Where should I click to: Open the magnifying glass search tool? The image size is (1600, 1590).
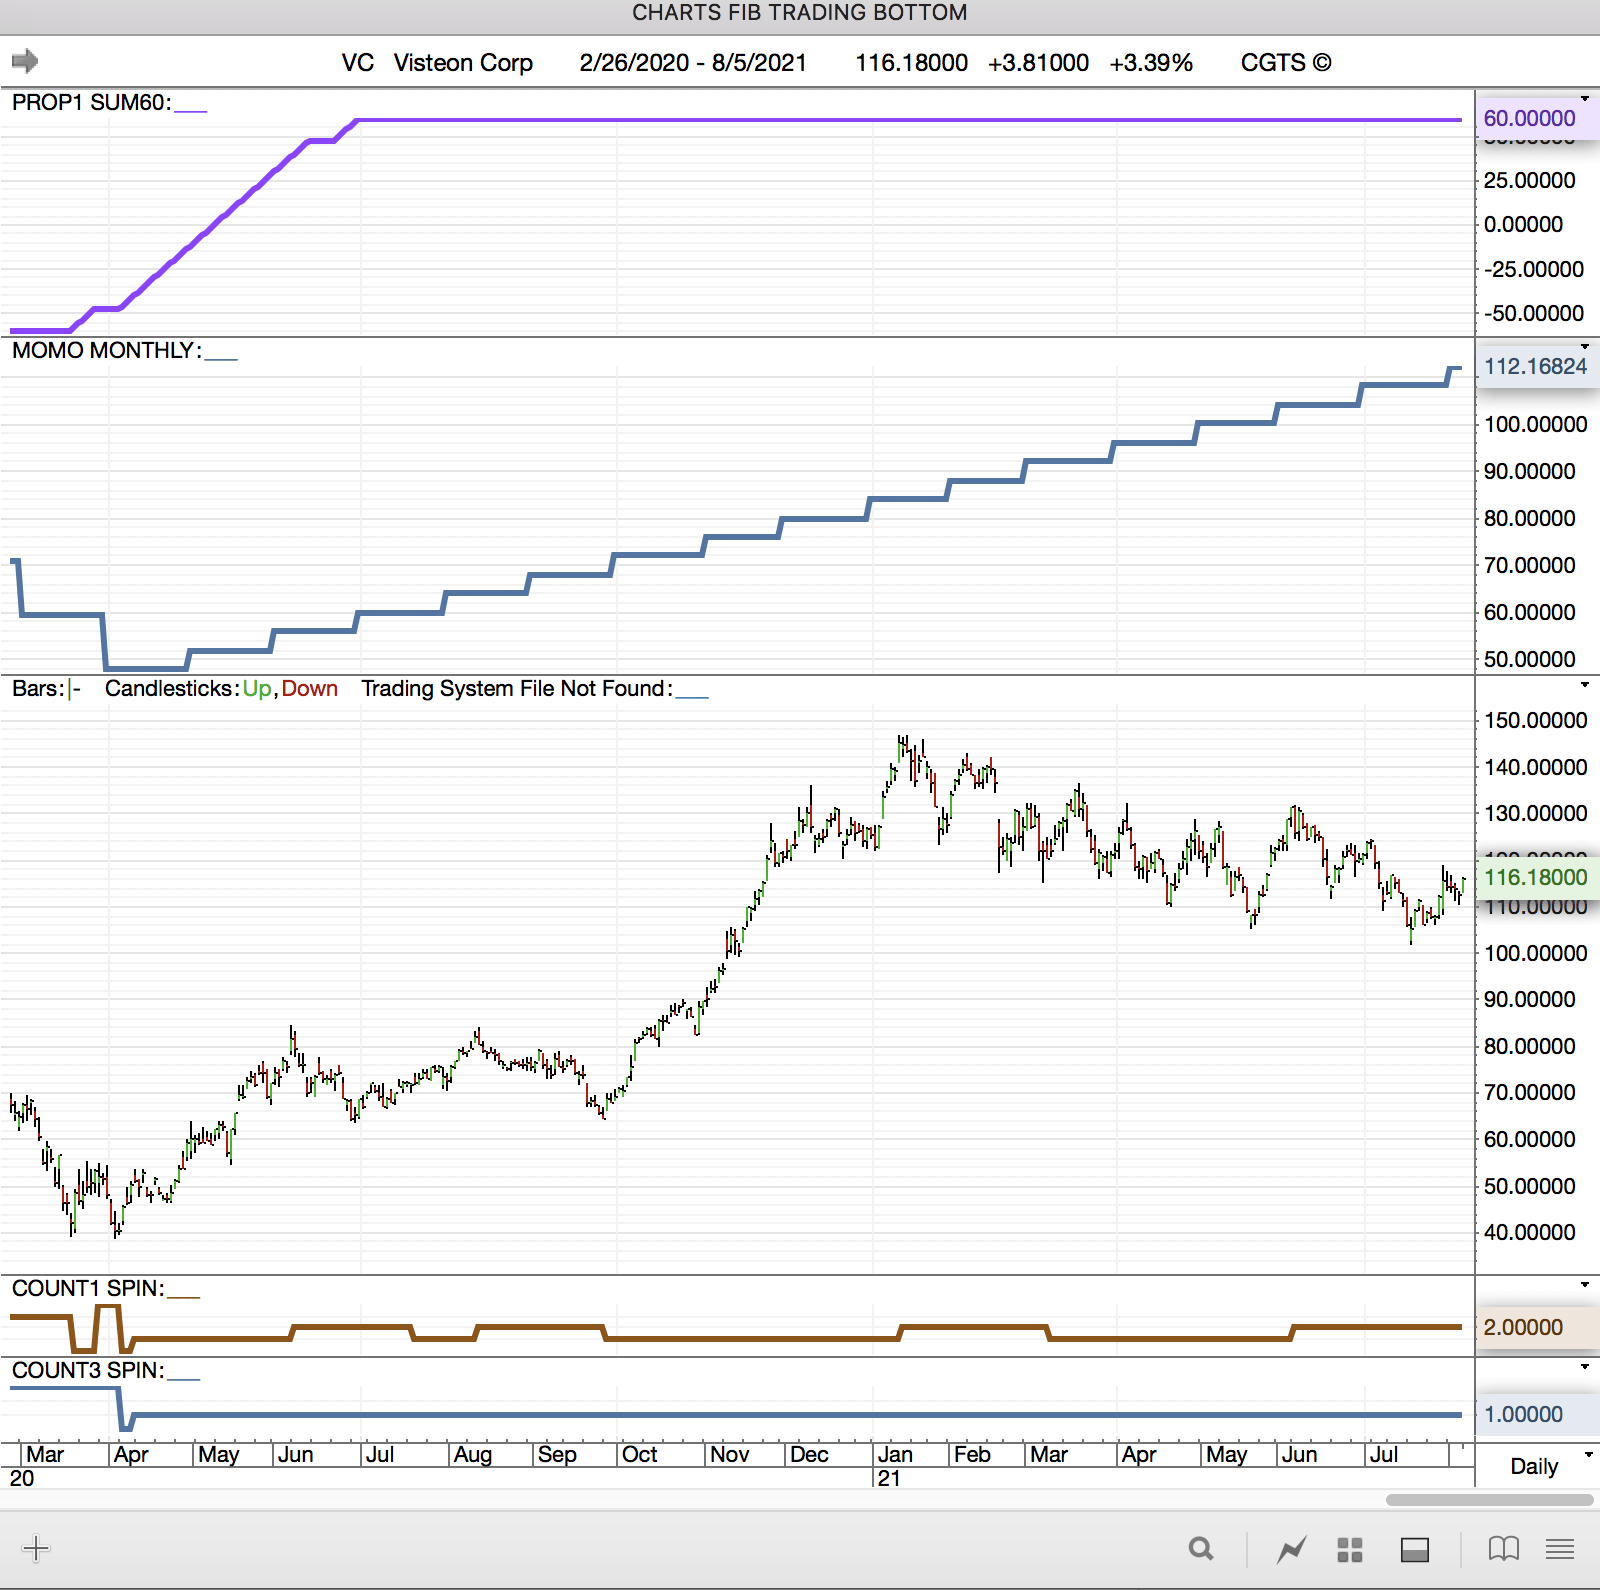click(1201, 1550)
